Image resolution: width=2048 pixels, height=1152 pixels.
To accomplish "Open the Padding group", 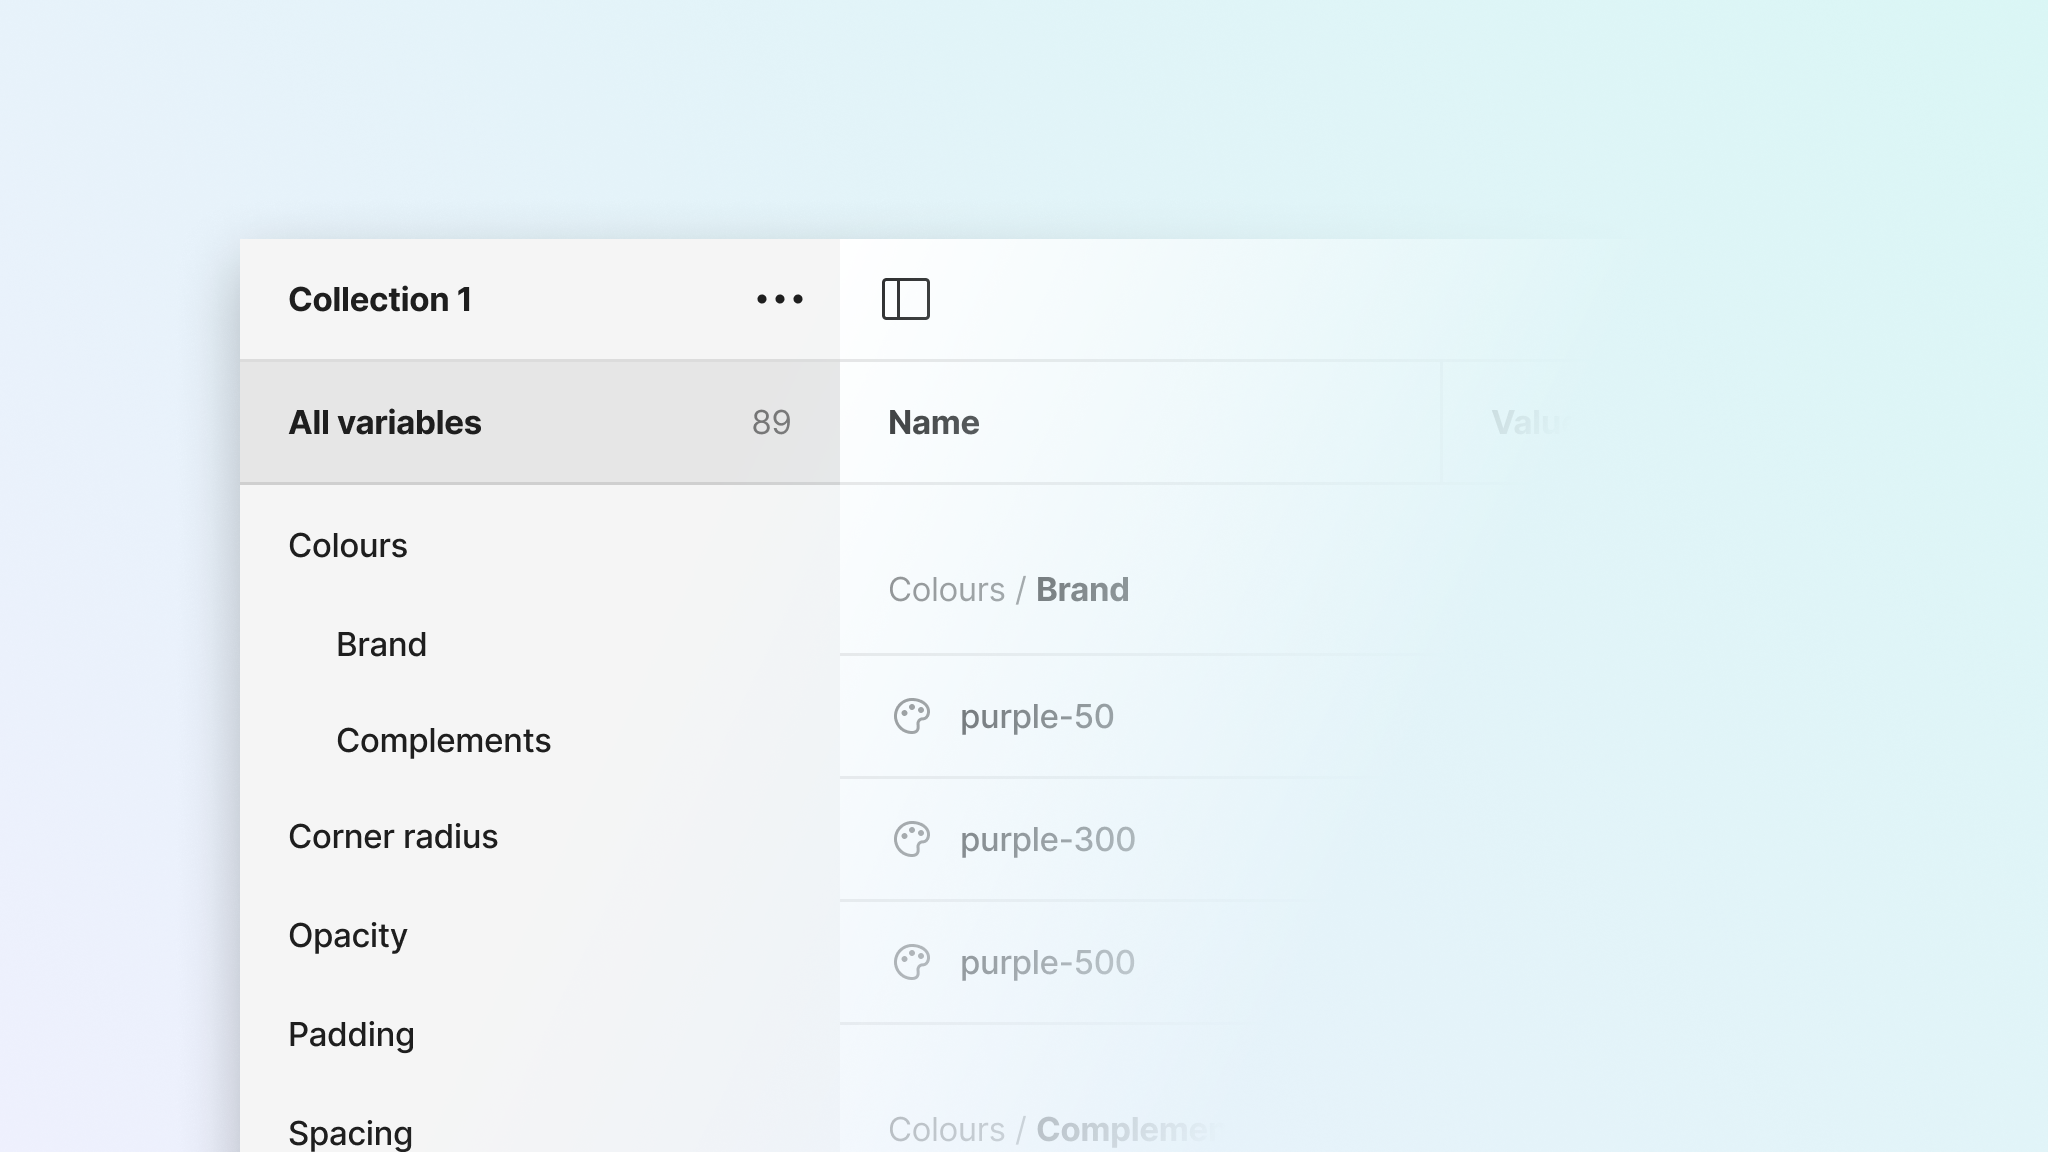I will pos(351,1034).
